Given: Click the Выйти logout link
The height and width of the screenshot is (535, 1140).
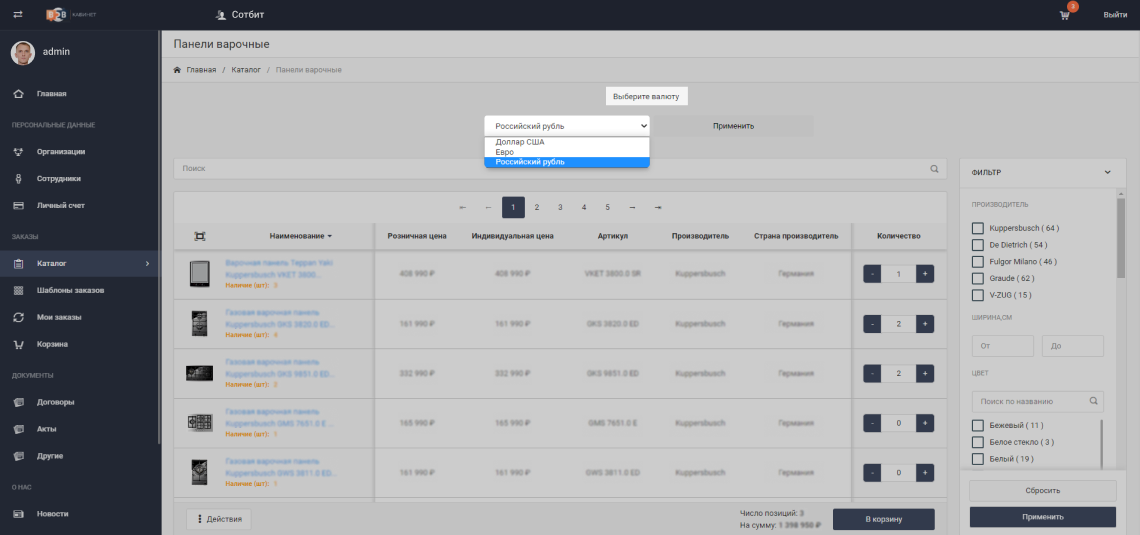Looking at the screenshot, I should [x=1115, y=15].
